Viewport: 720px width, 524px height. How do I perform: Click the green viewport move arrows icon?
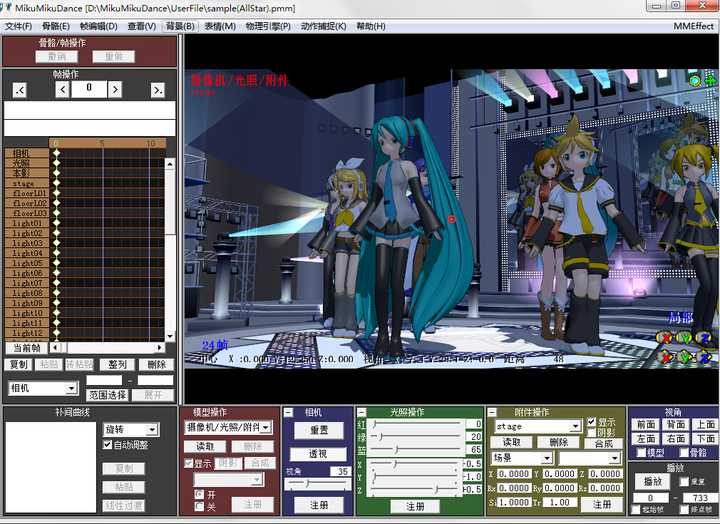(x=710, y=81)
